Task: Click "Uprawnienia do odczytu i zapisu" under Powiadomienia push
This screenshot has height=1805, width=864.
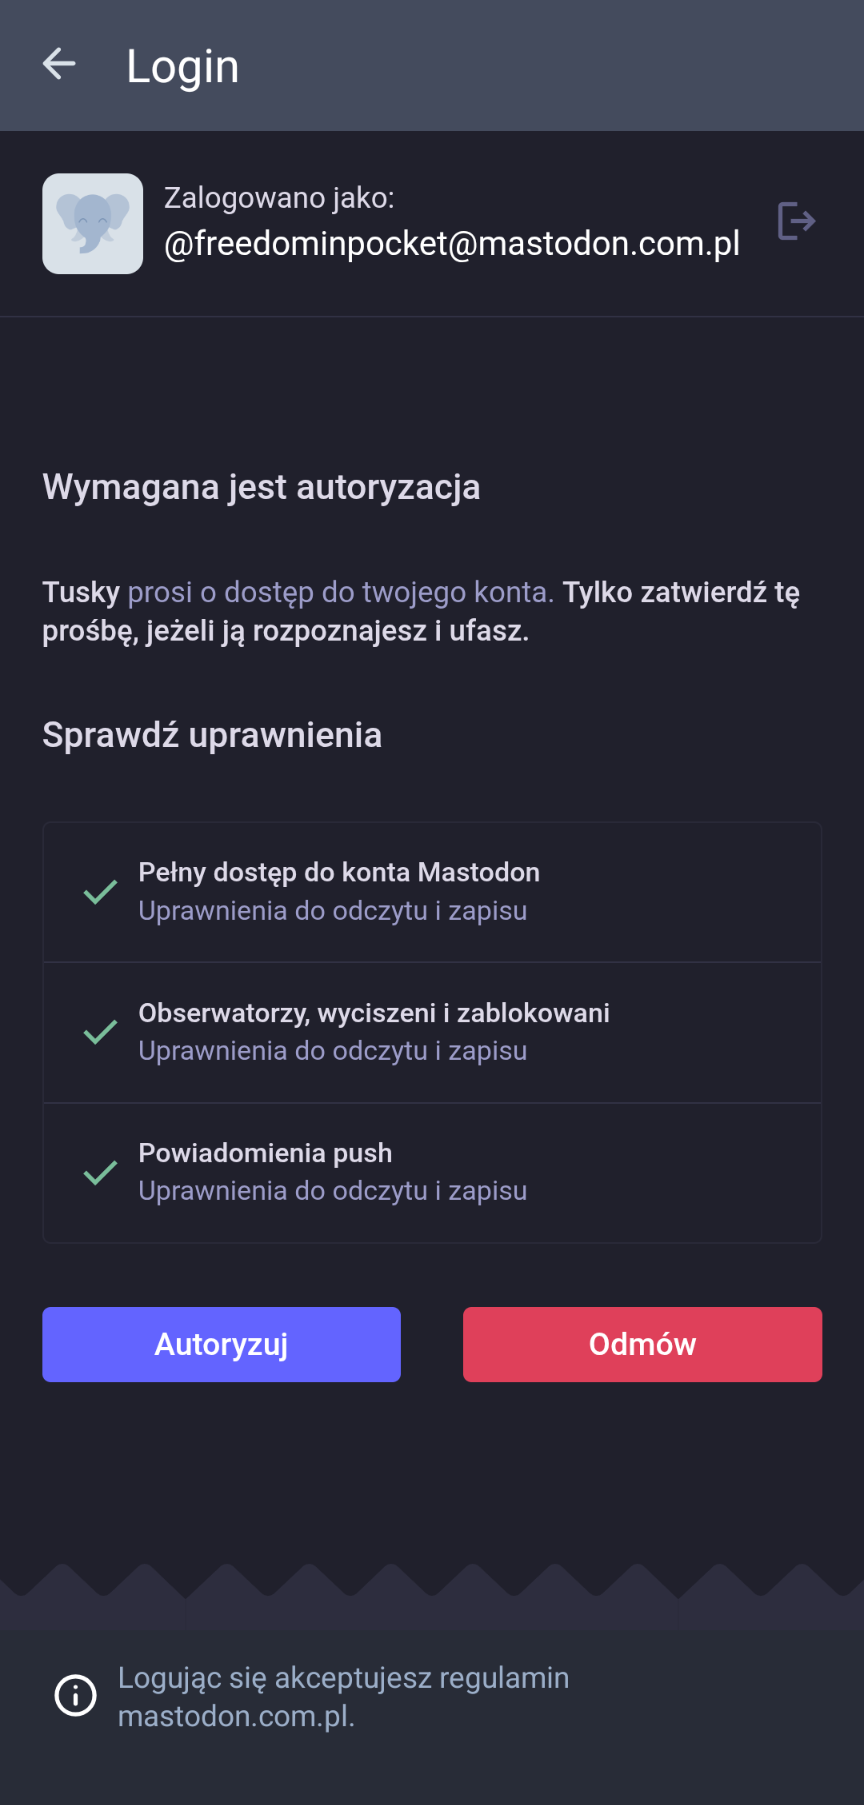Action: [x=332, y=1191]
